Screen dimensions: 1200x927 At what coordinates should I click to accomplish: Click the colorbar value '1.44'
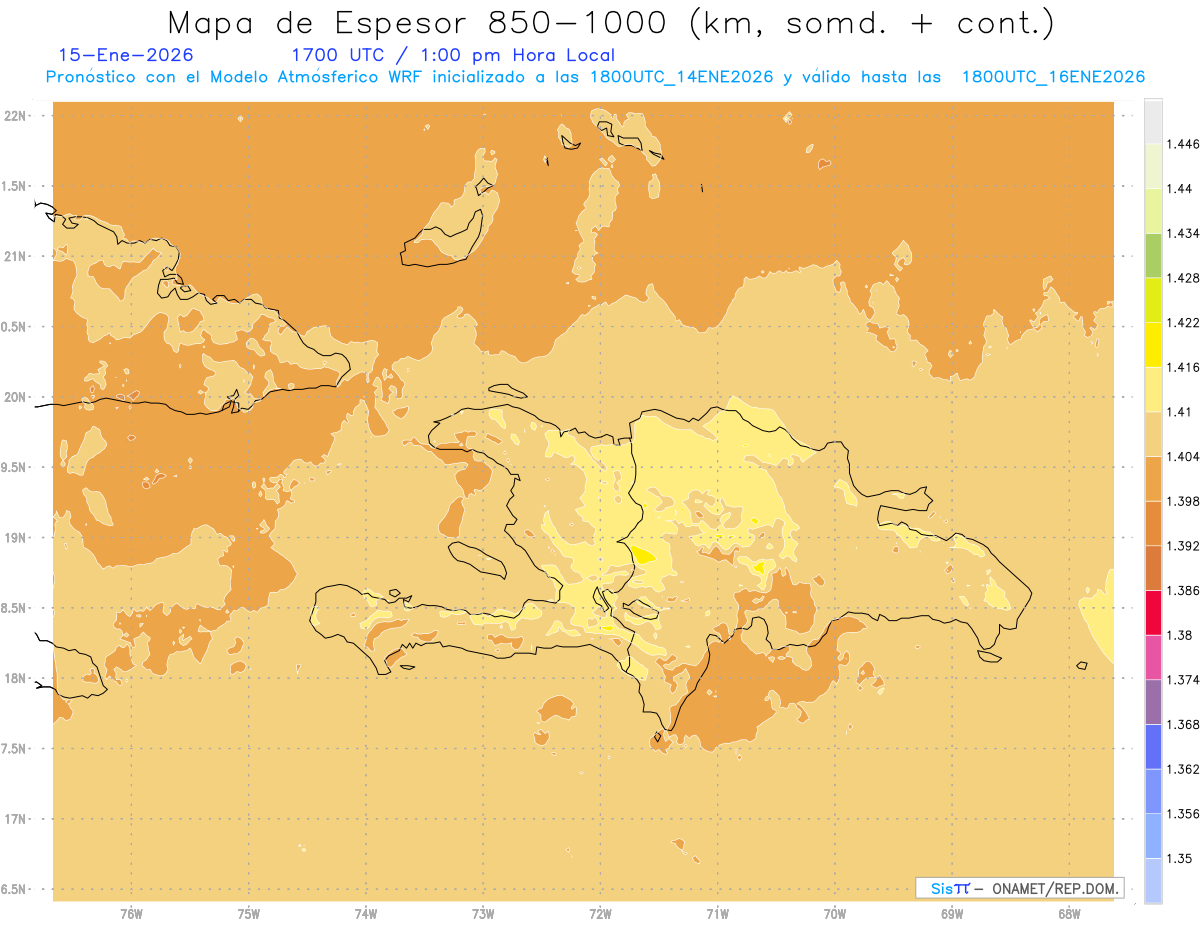(1179, 188)
